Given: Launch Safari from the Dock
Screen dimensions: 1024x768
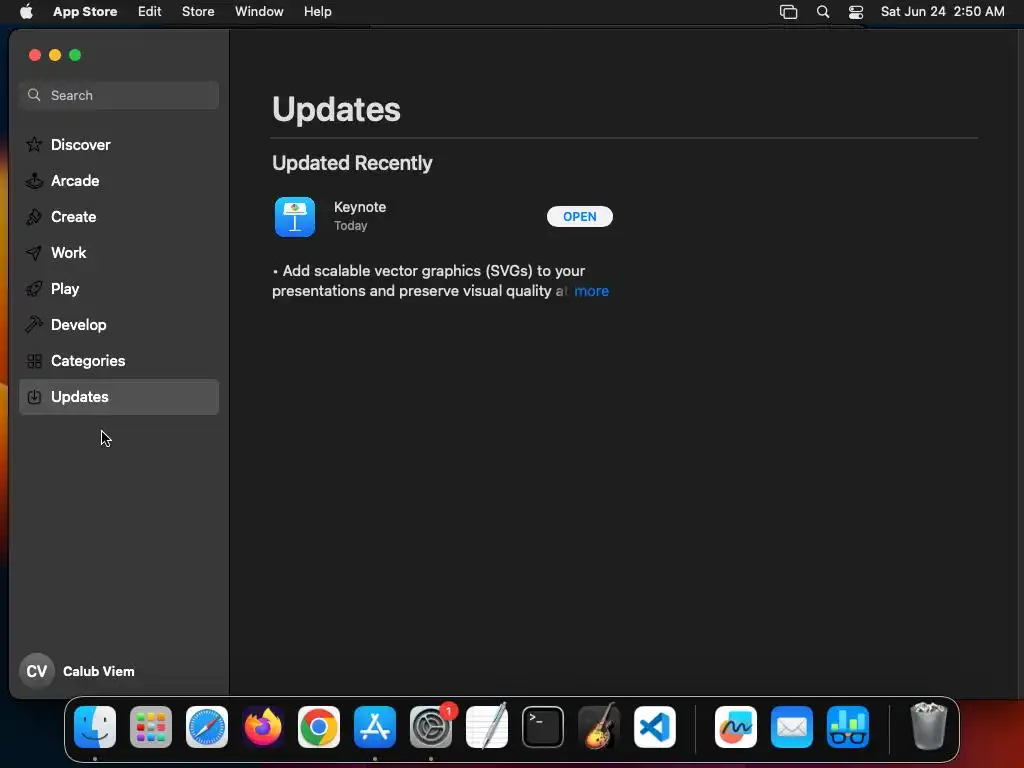Looking at the screenshot, I should (x=207, y=727).
